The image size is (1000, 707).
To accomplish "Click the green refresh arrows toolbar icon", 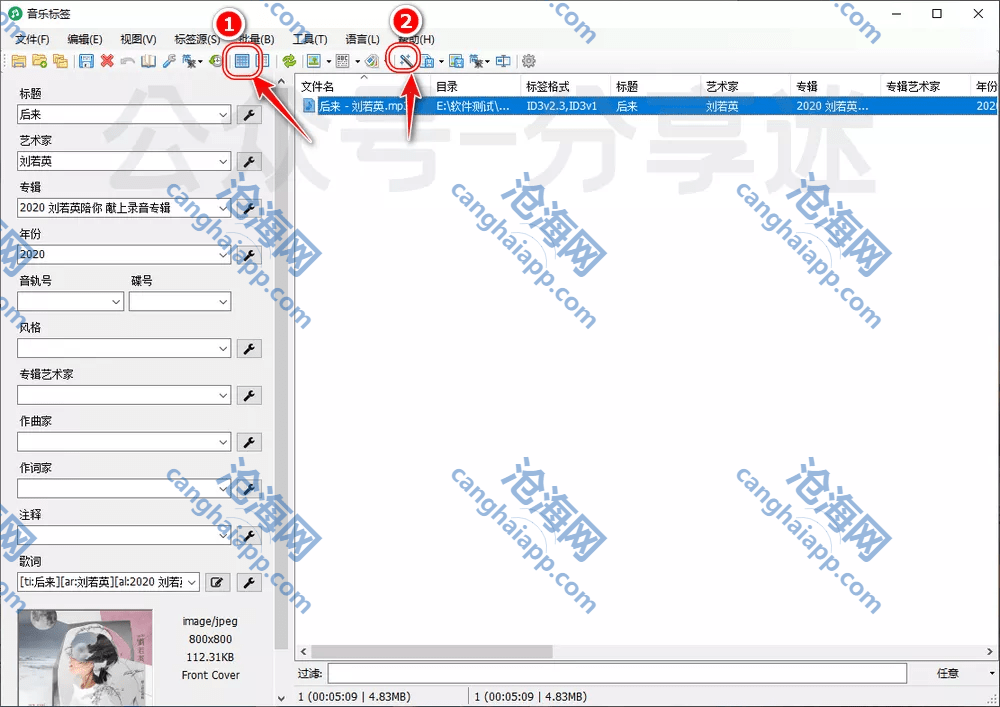I will [289, 61].
